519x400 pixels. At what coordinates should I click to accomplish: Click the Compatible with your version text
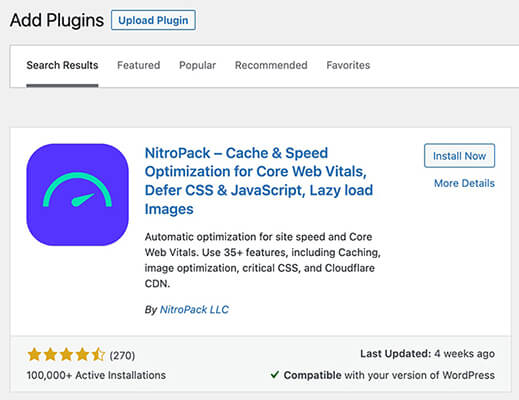pos(389,375)
